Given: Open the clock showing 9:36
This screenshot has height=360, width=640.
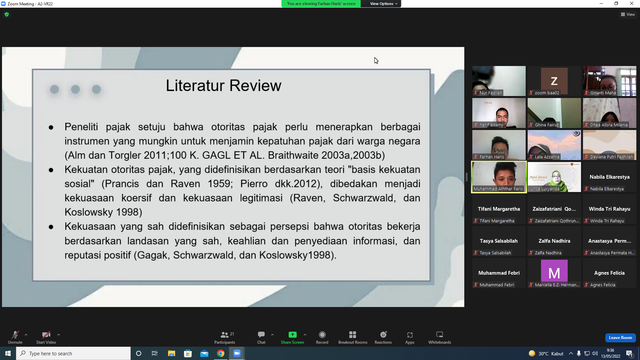Looking at the screenshot, I should [x=611, y=353].
